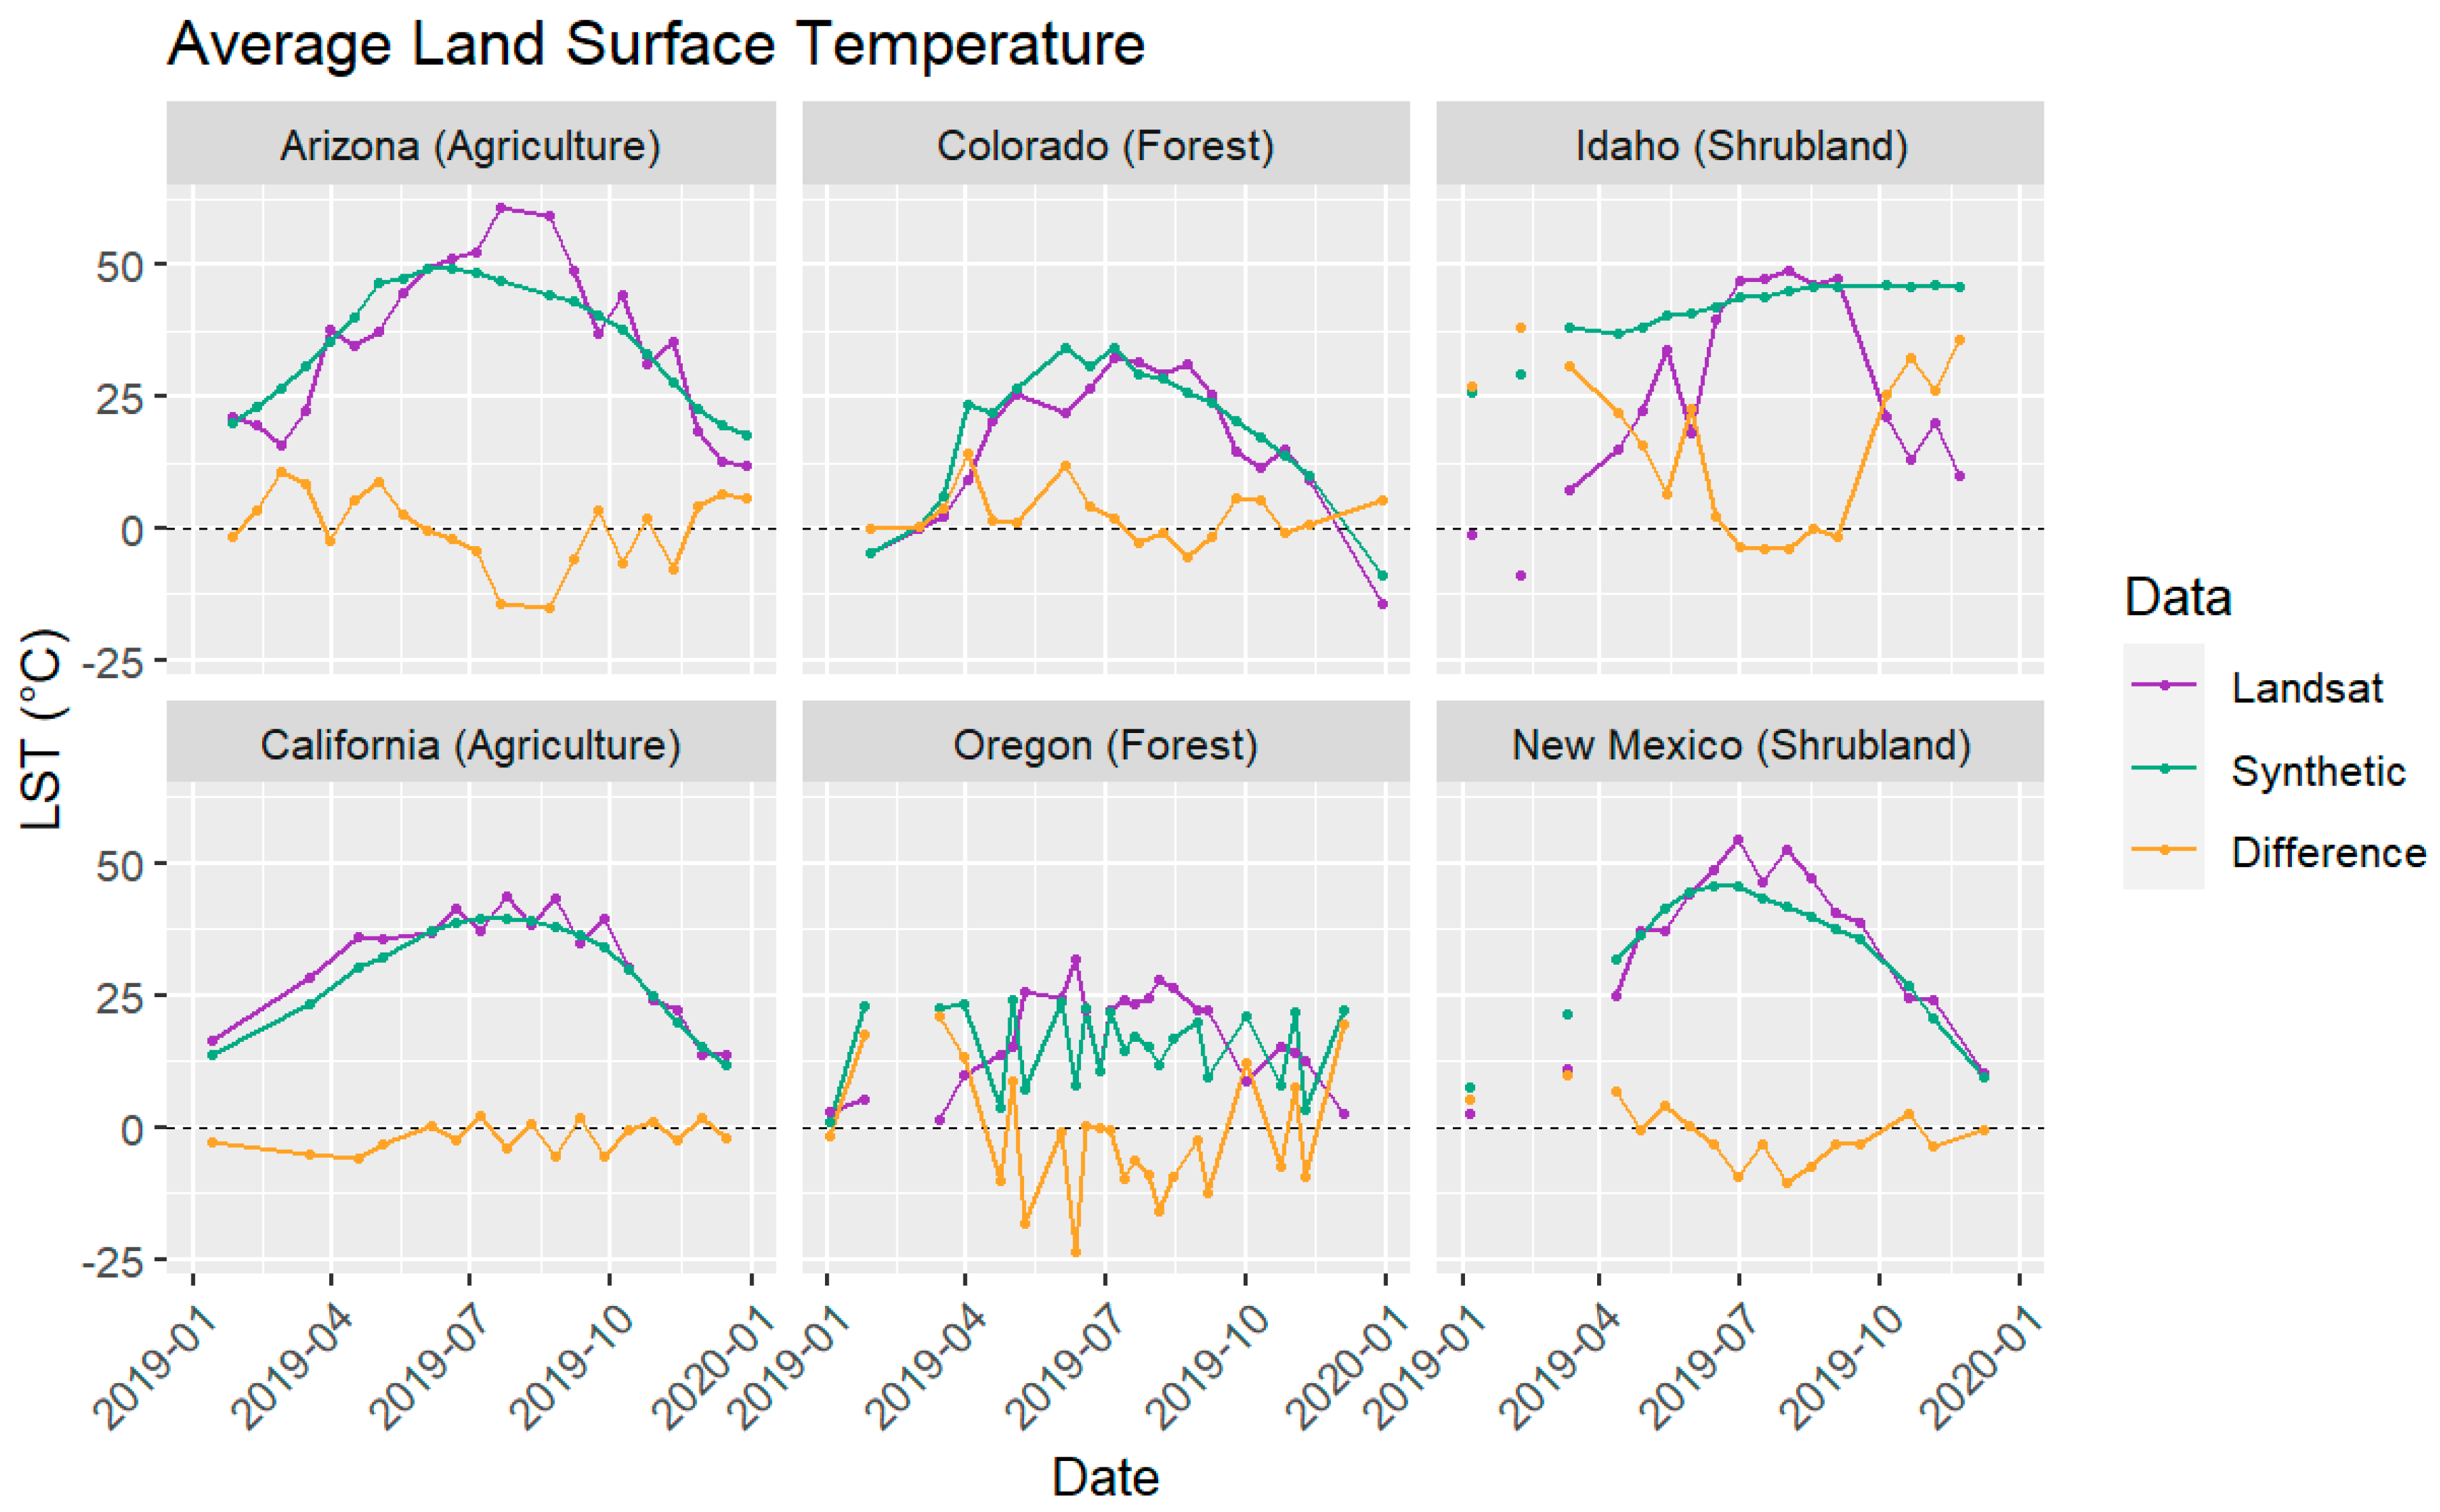The image size is (2440, 1512).
Task: Select the Arizona (Agriculture) panel header
Action: 470,145
